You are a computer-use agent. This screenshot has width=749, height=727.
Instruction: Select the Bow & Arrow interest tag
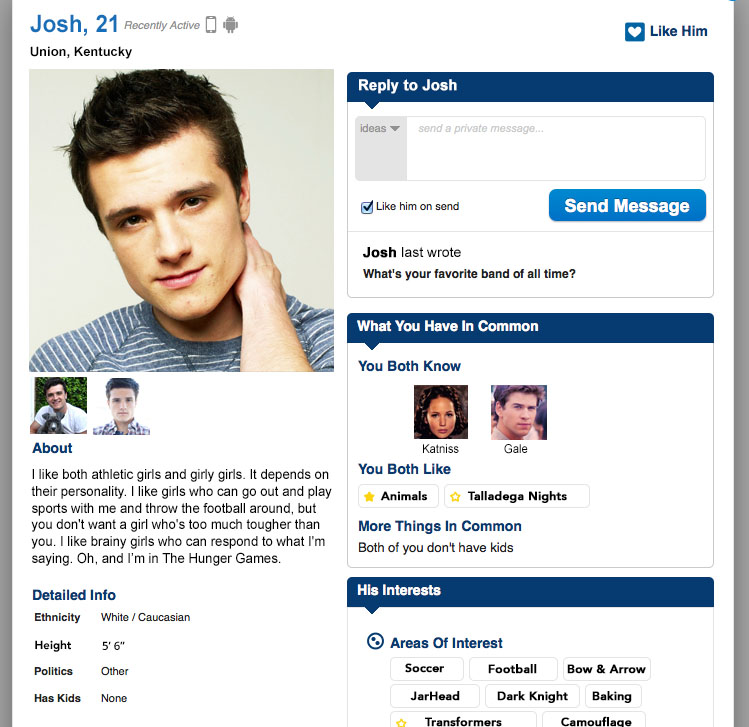pos(606,669)
